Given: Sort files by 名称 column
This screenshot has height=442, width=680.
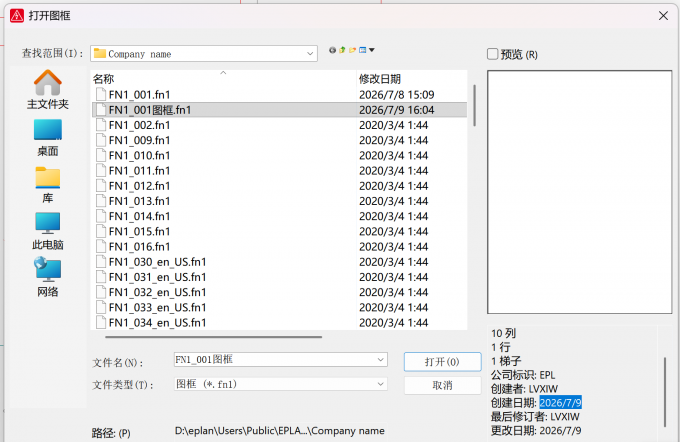Looking at the screenshot, I should click(x=103, y=79).
